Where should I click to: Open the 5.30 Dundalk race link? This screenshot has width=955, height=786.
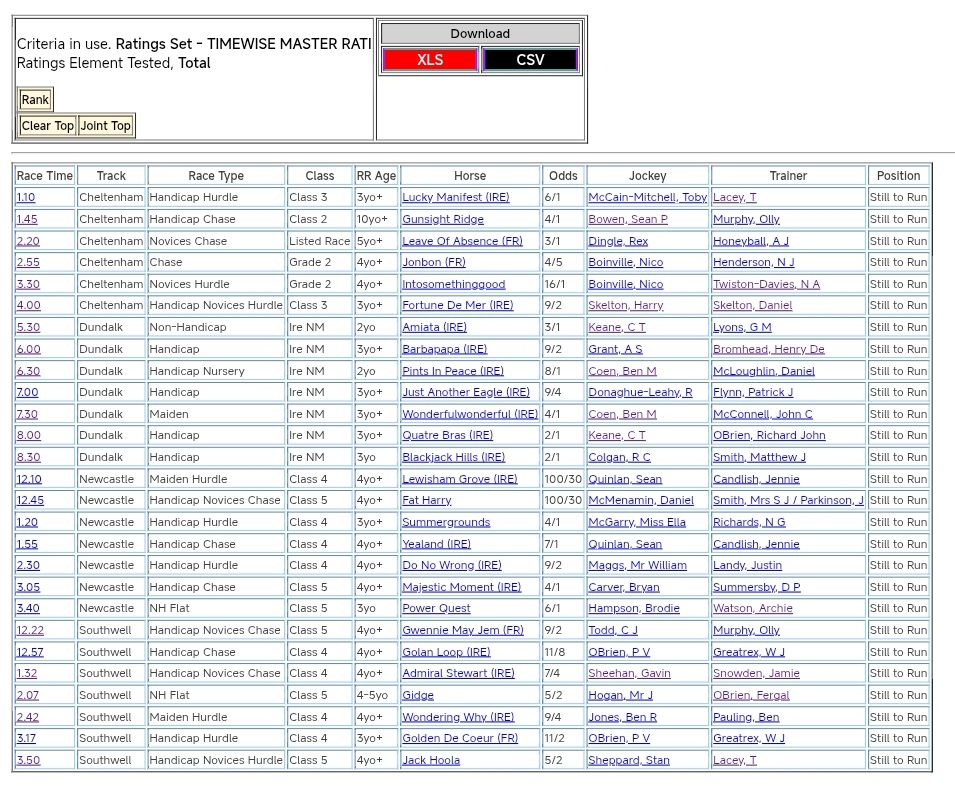pos(28,328)
